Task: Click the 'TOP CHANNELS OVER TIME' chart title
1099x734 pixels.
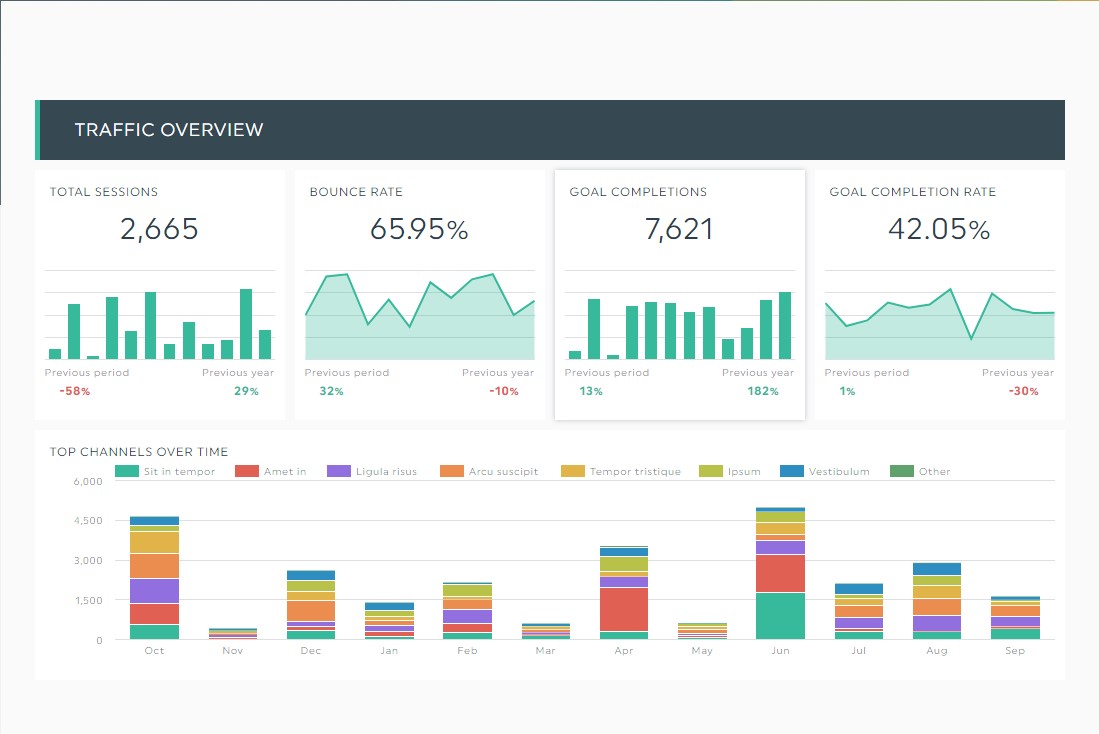Action: pos(139,452)
